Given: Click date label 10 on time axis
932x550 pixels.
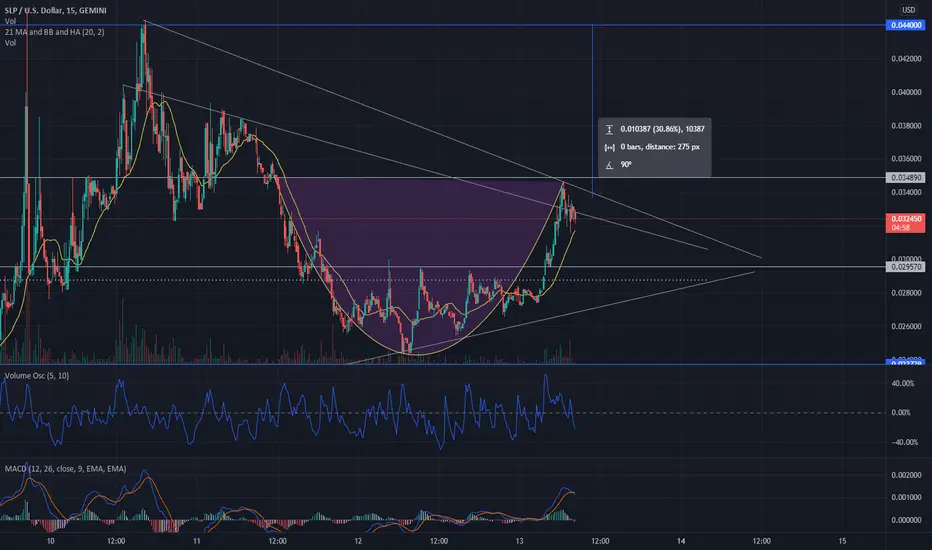Looking at the screenshot, I should (51, 540).
